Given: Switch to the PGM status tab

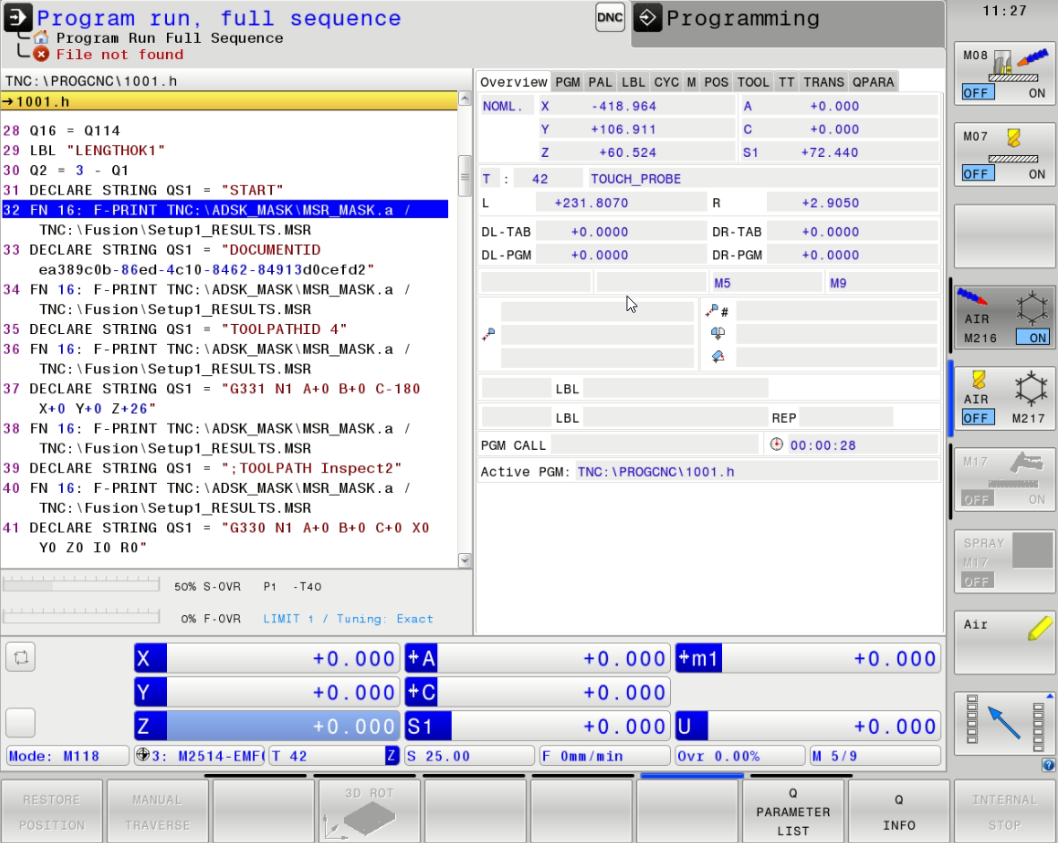Looking at the screenshot, I should (567, 82).
